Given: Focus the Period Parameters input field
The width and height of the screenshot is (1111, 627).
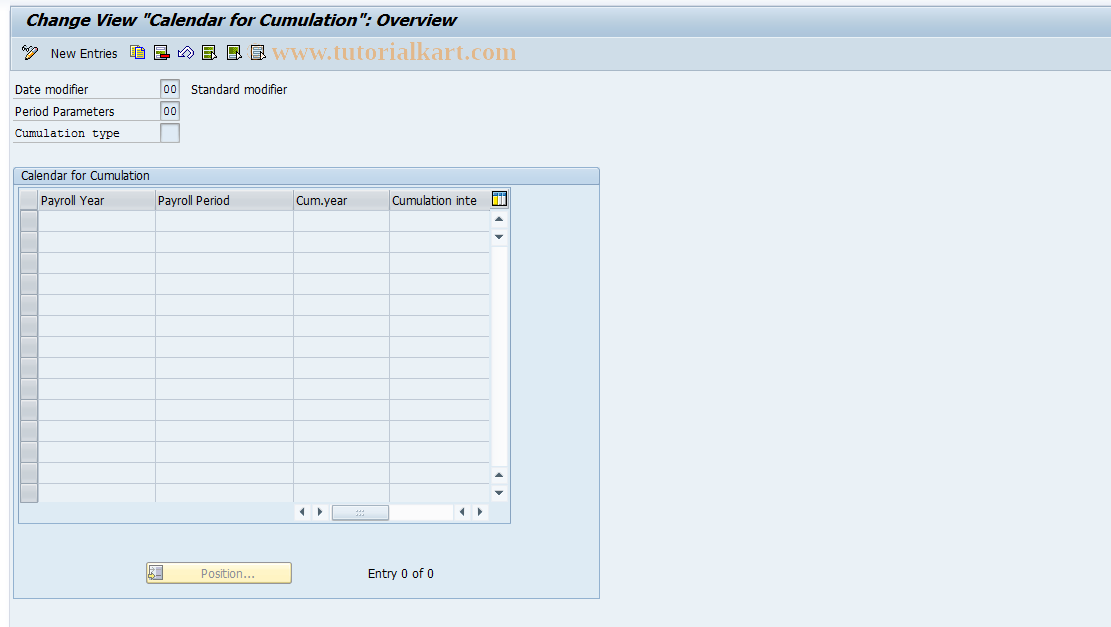Looking at the screenshot, I should 170,111.
